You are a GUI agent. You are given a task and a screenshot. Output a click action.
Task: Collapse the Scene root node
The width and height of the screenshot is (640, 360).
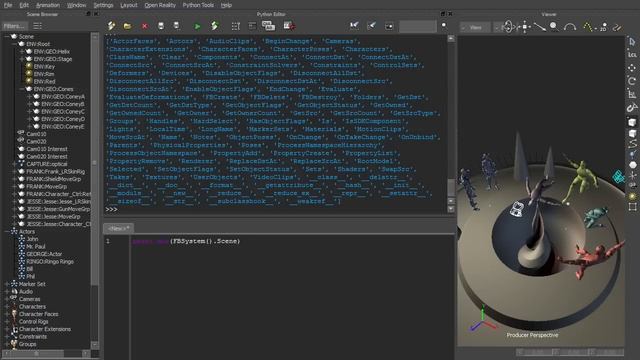pyautogui.click(x=7, y=36)
